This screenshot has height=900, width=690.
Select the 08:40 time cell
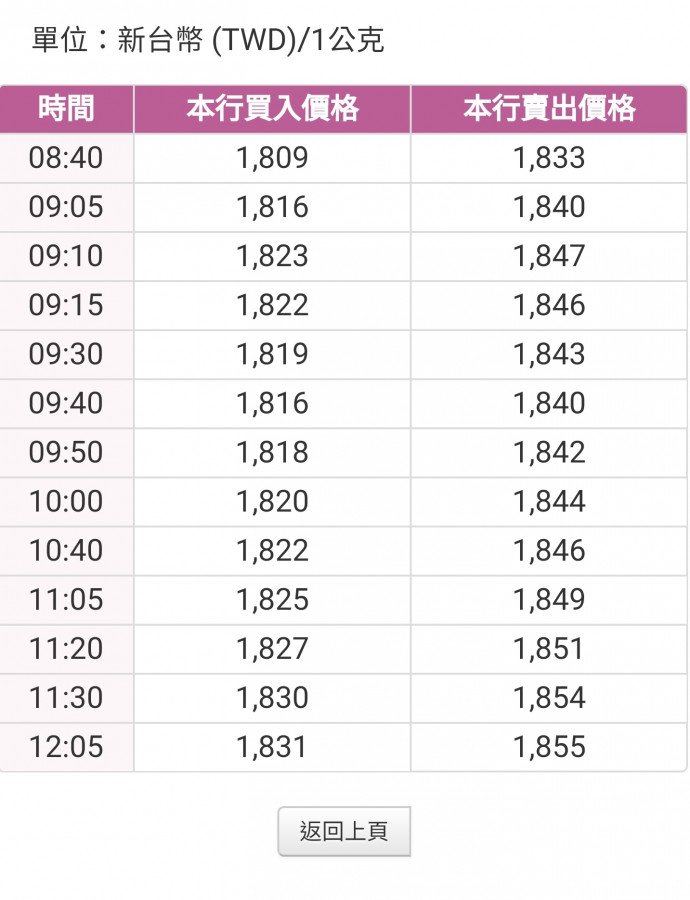pyautogui.click(x=66, y=158)
